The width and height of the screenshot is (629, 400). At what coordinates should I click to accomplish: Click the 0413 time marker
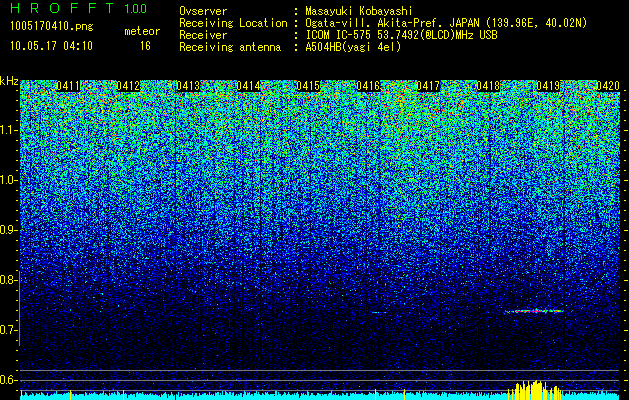click(188, 86)
